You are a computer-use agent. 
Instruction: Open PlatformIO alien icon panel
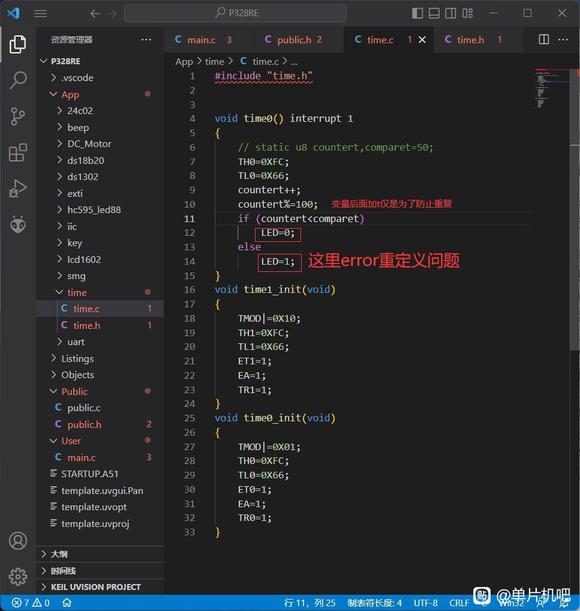[x=18, y=225]
